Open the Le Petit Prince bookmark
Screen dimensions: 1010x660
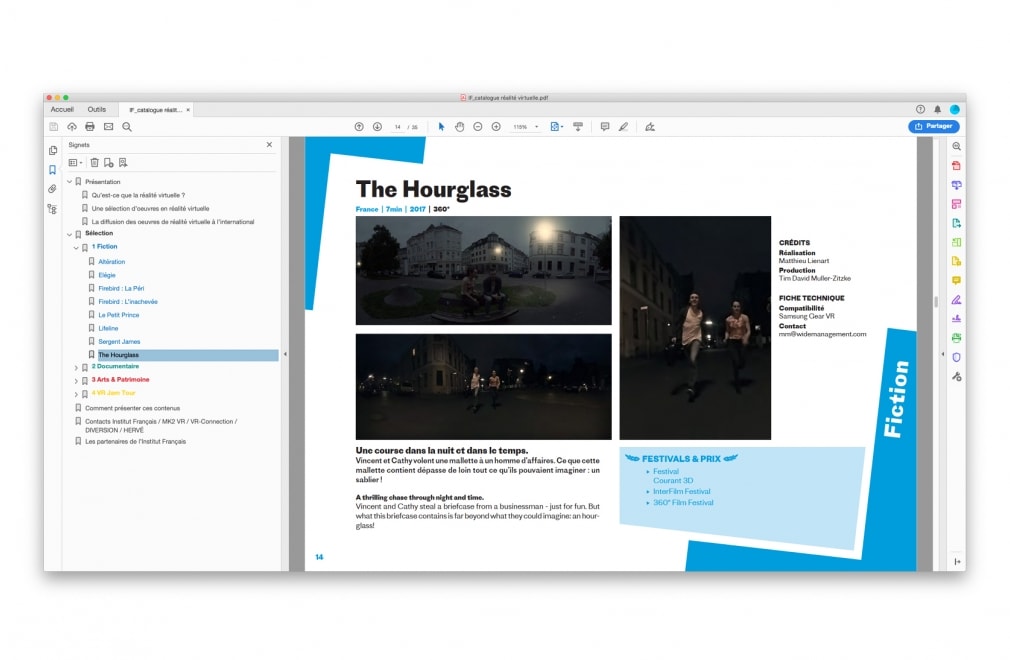119,315
